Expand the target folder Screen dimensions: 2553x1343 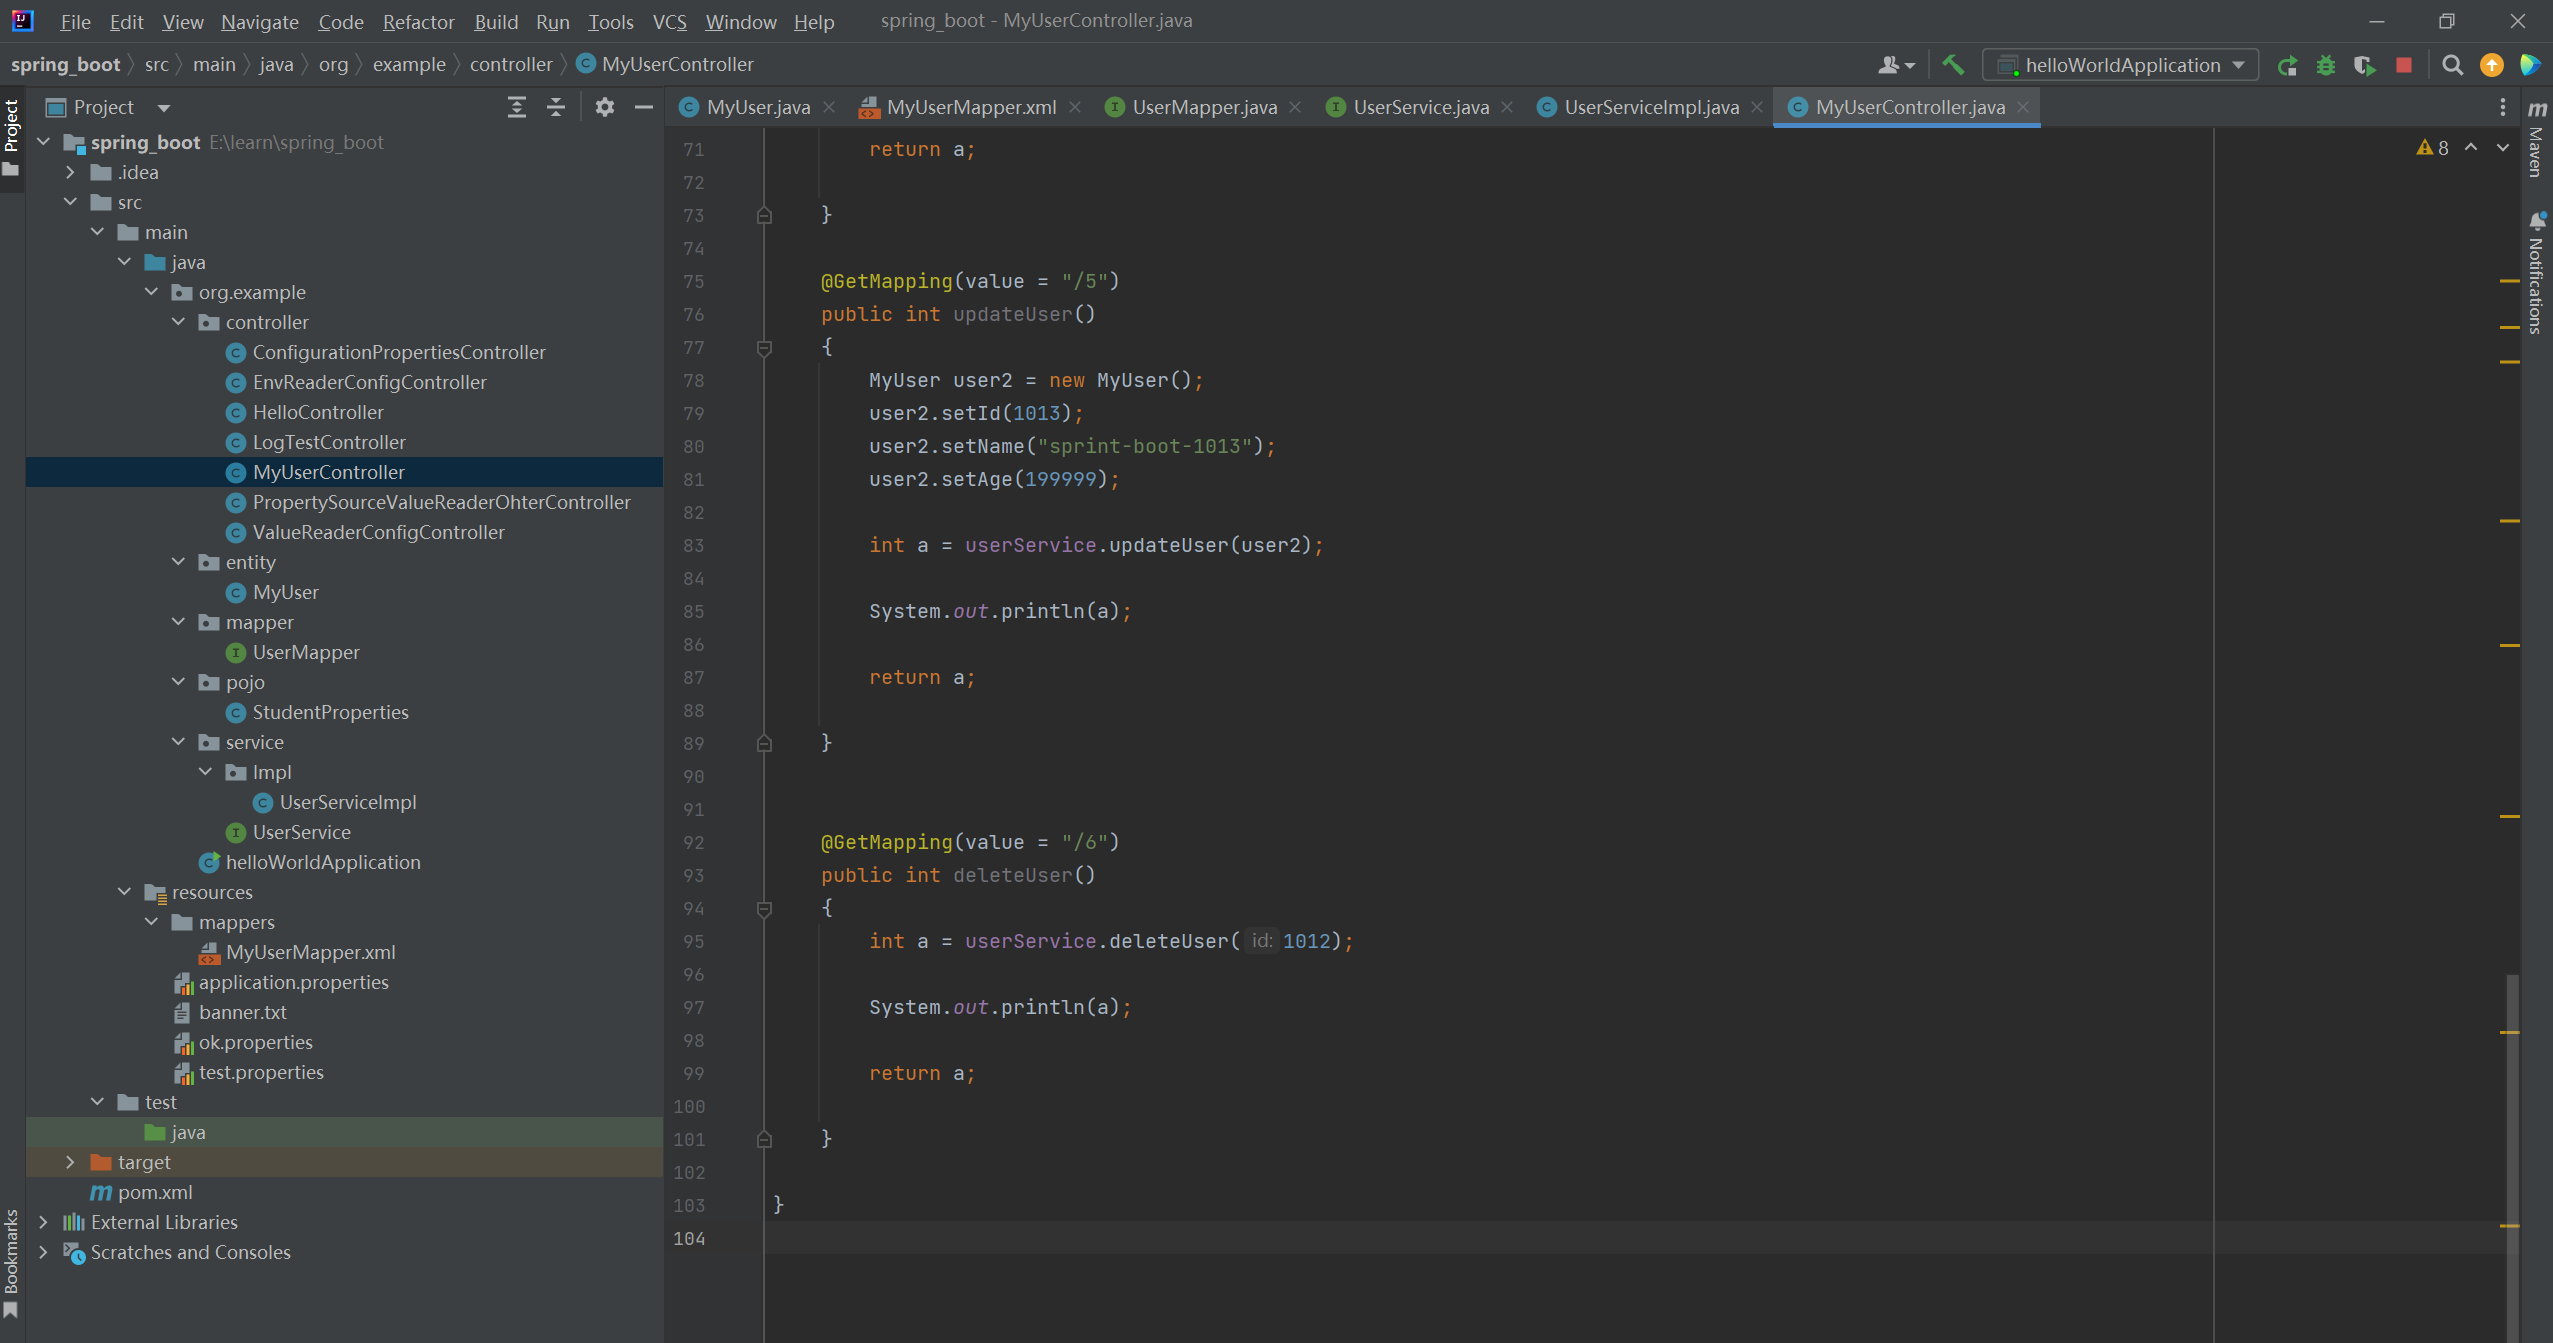pyautogui.click(x=70, y=1162)
